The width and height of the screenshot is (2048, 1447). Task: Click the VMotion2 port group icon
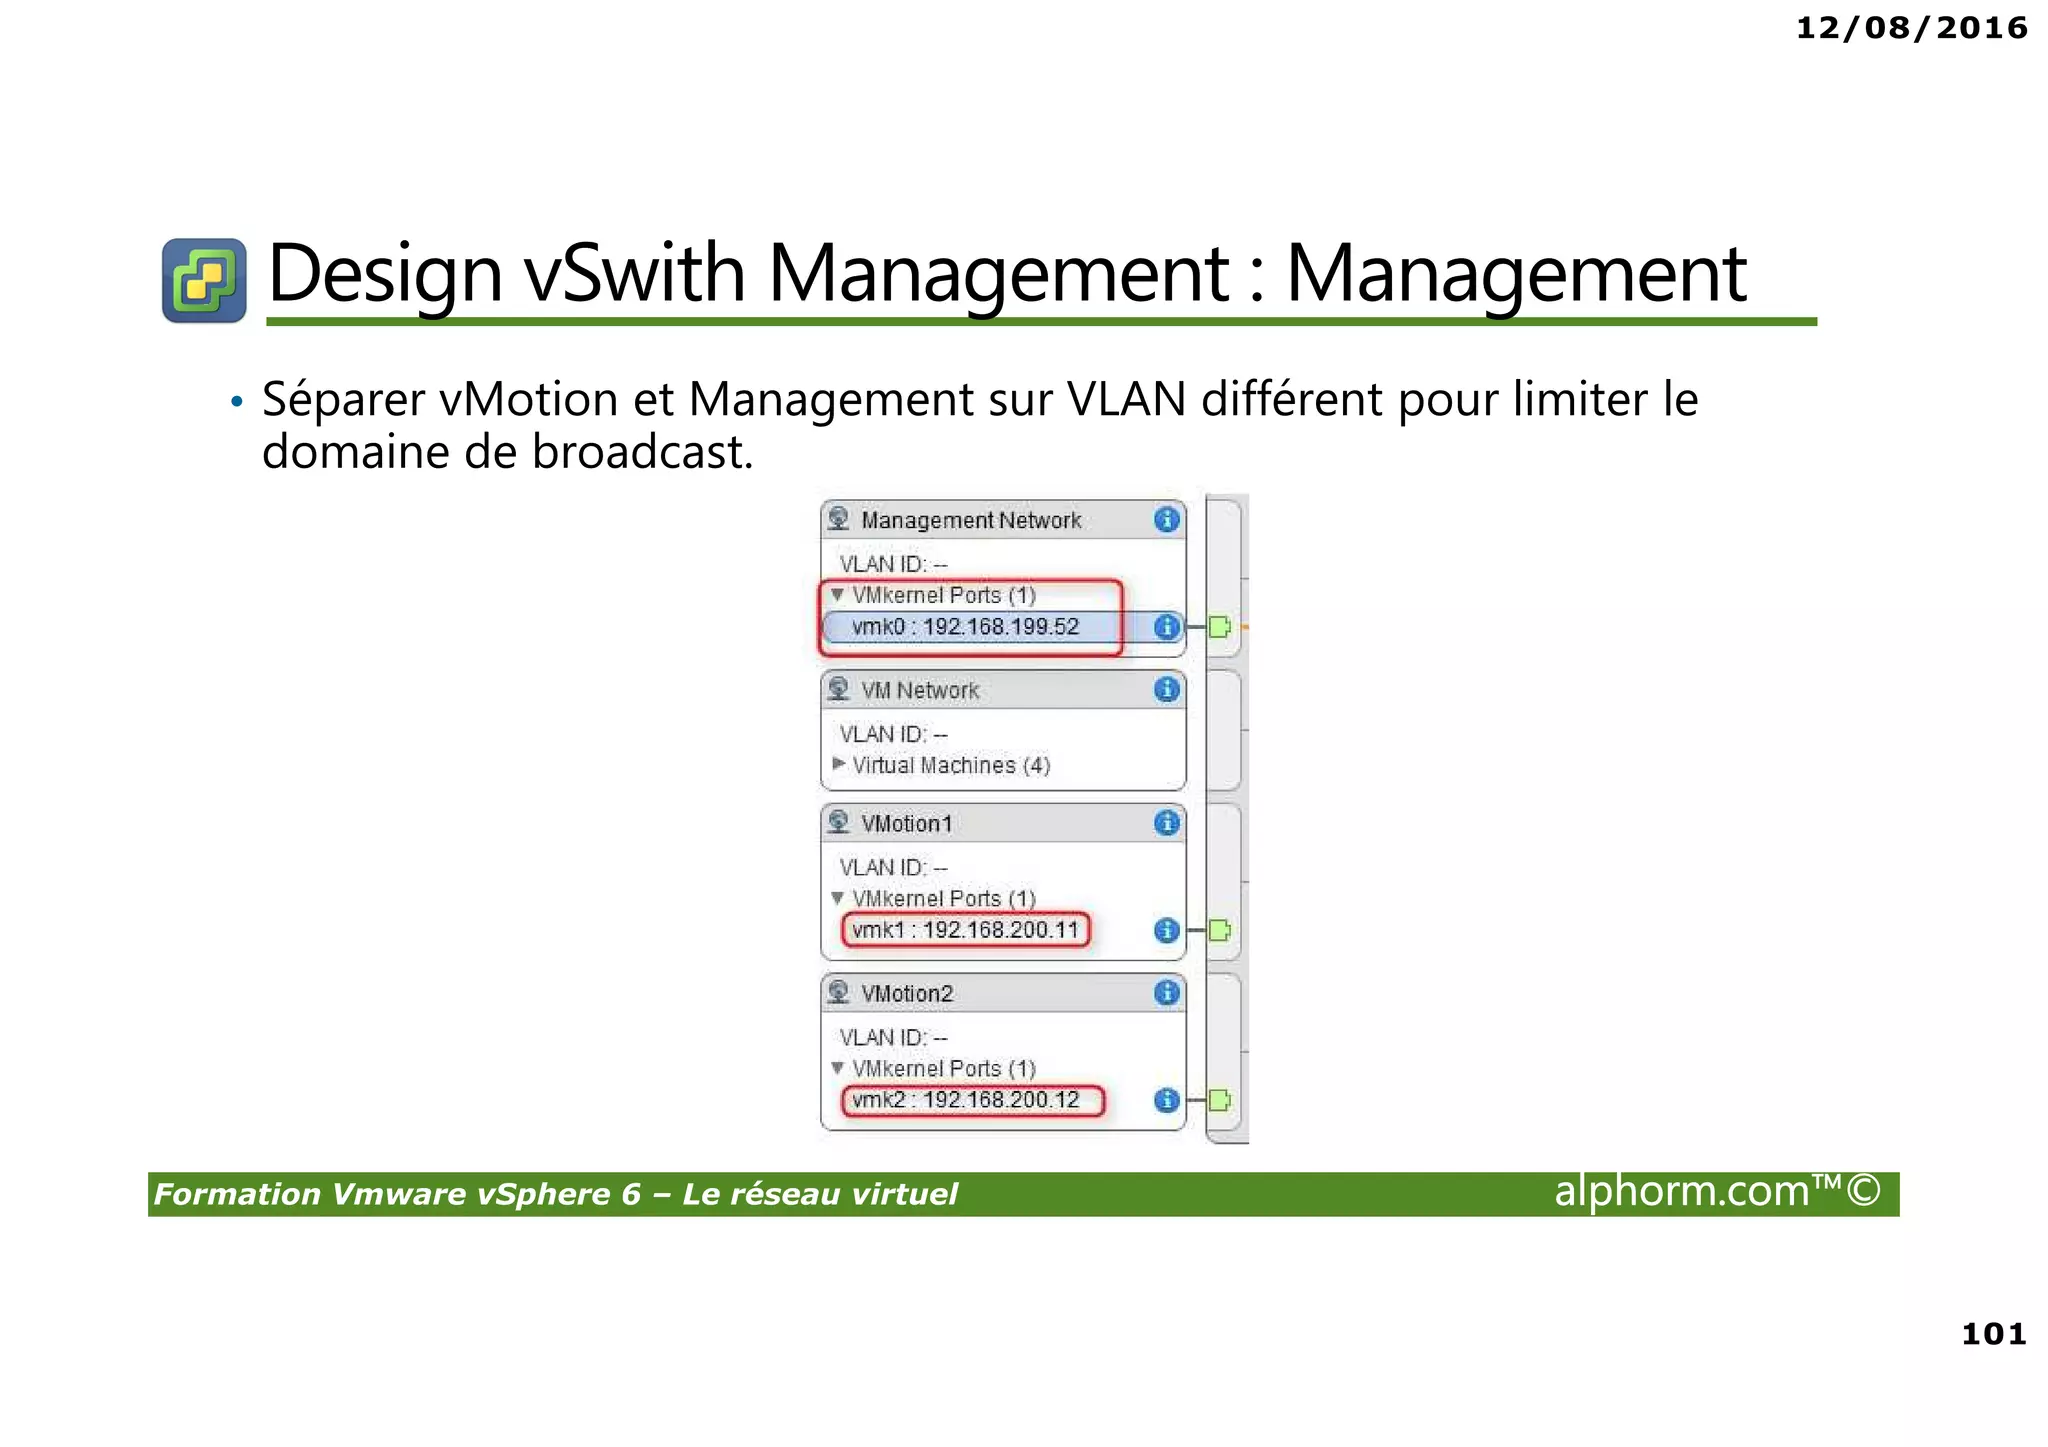tap(839, 993)
